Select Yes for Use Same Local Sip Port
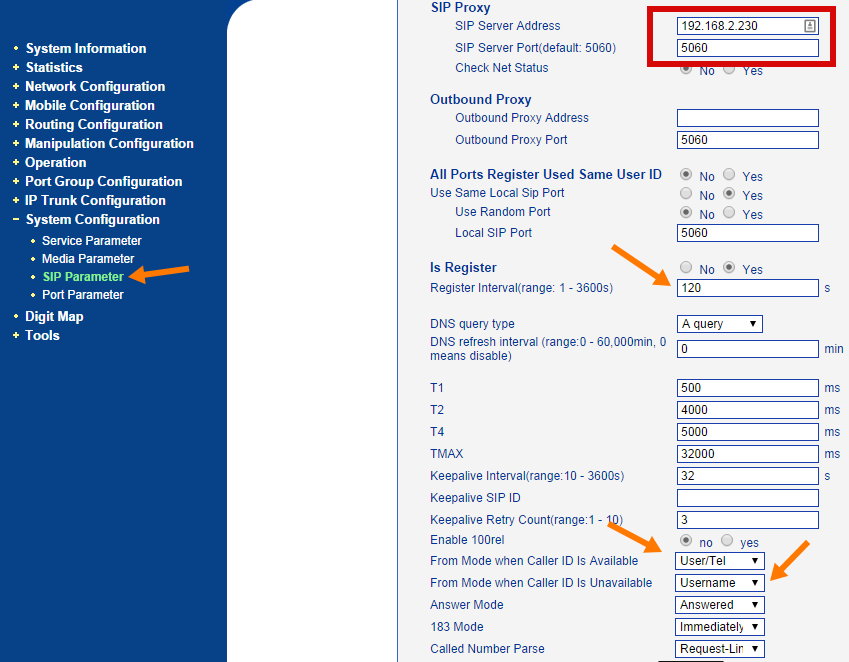 click(729, 193)
